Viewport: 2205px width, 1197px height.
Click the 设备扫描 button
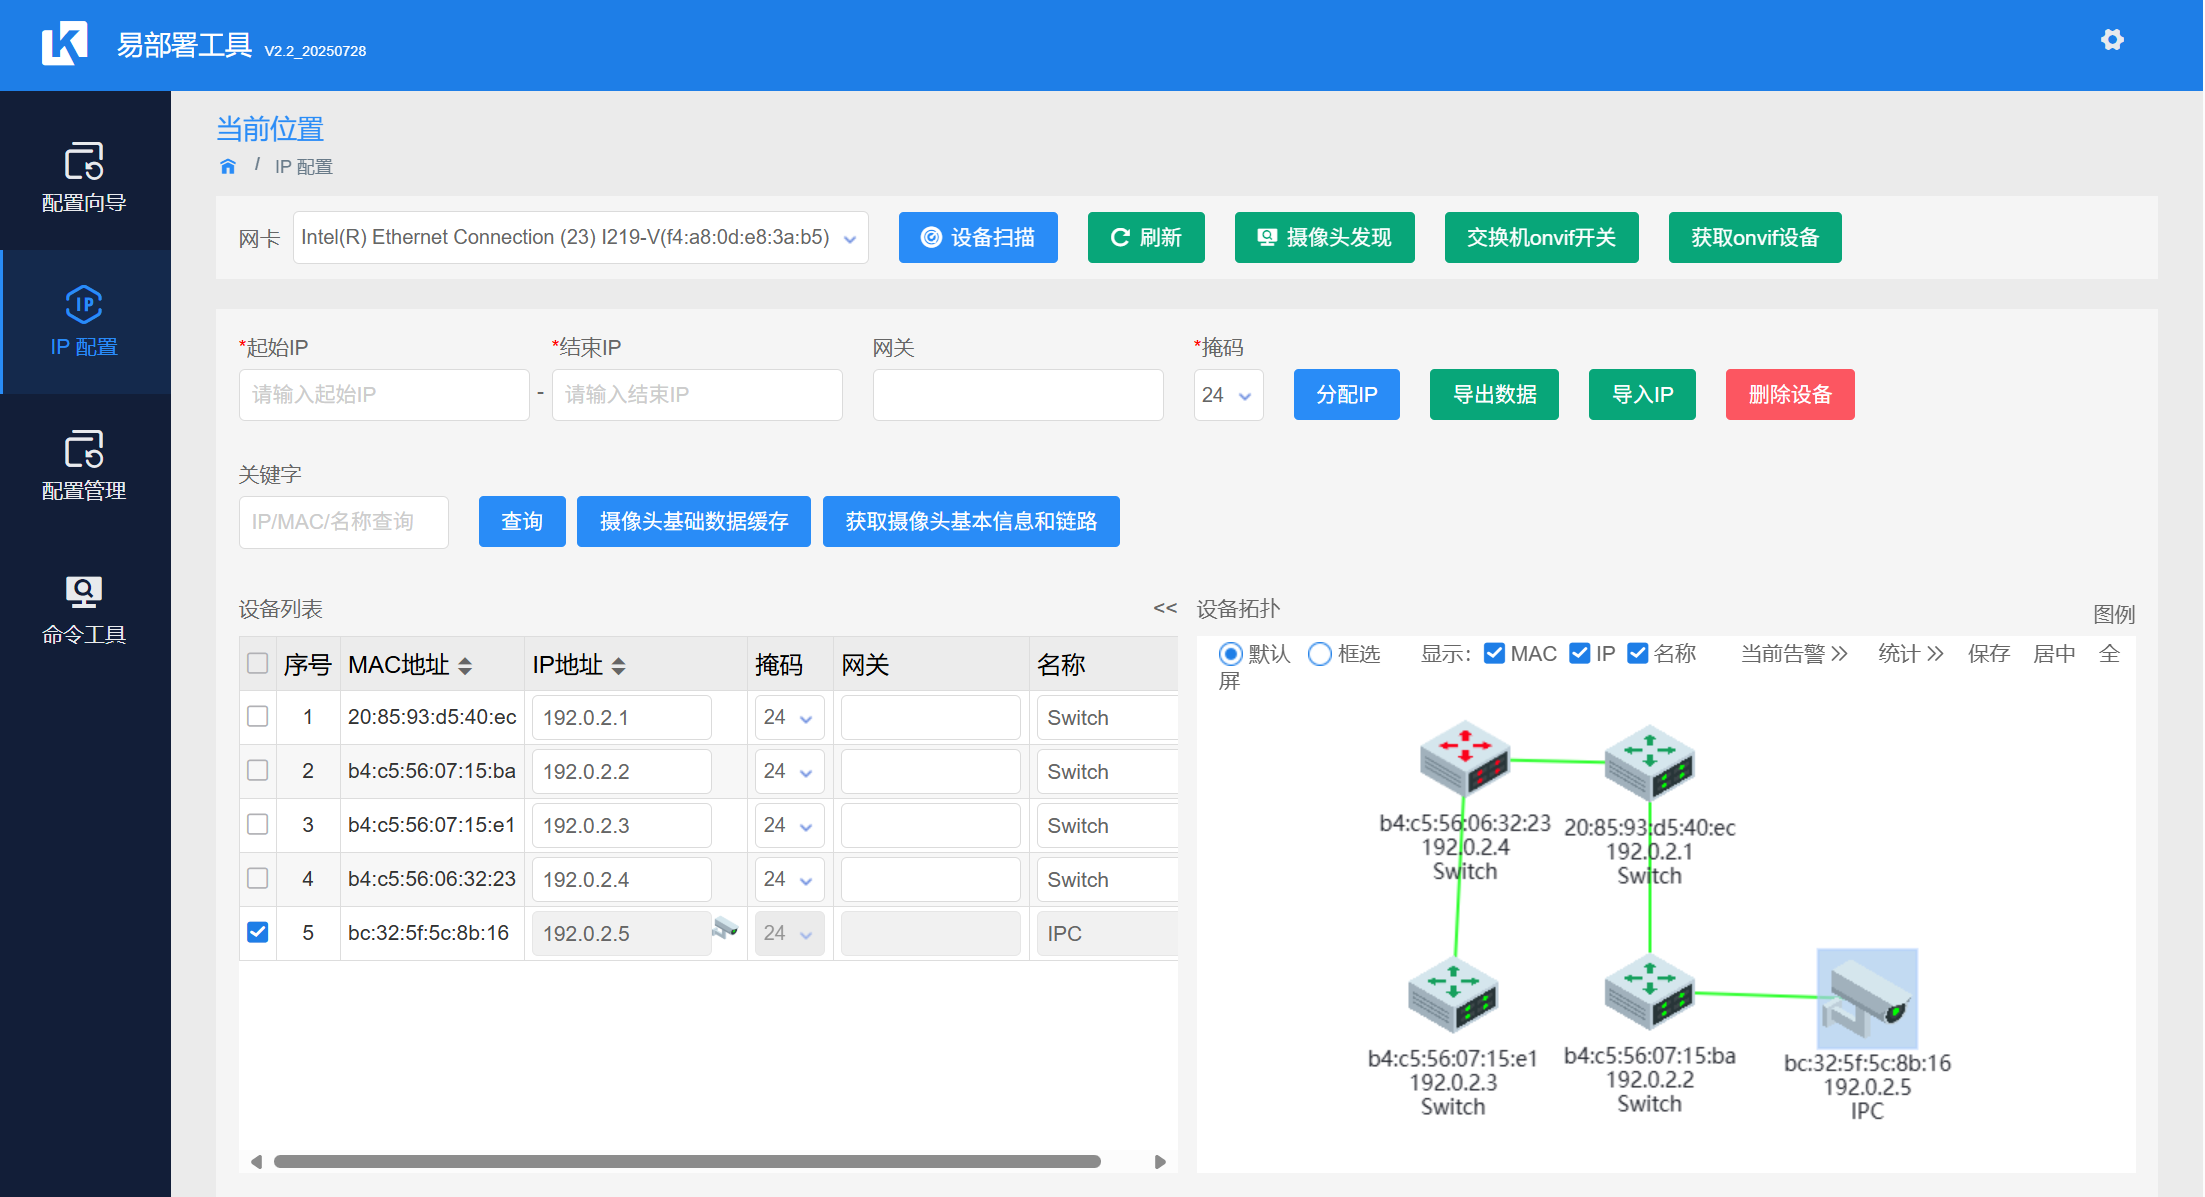[x=977, y=238]
